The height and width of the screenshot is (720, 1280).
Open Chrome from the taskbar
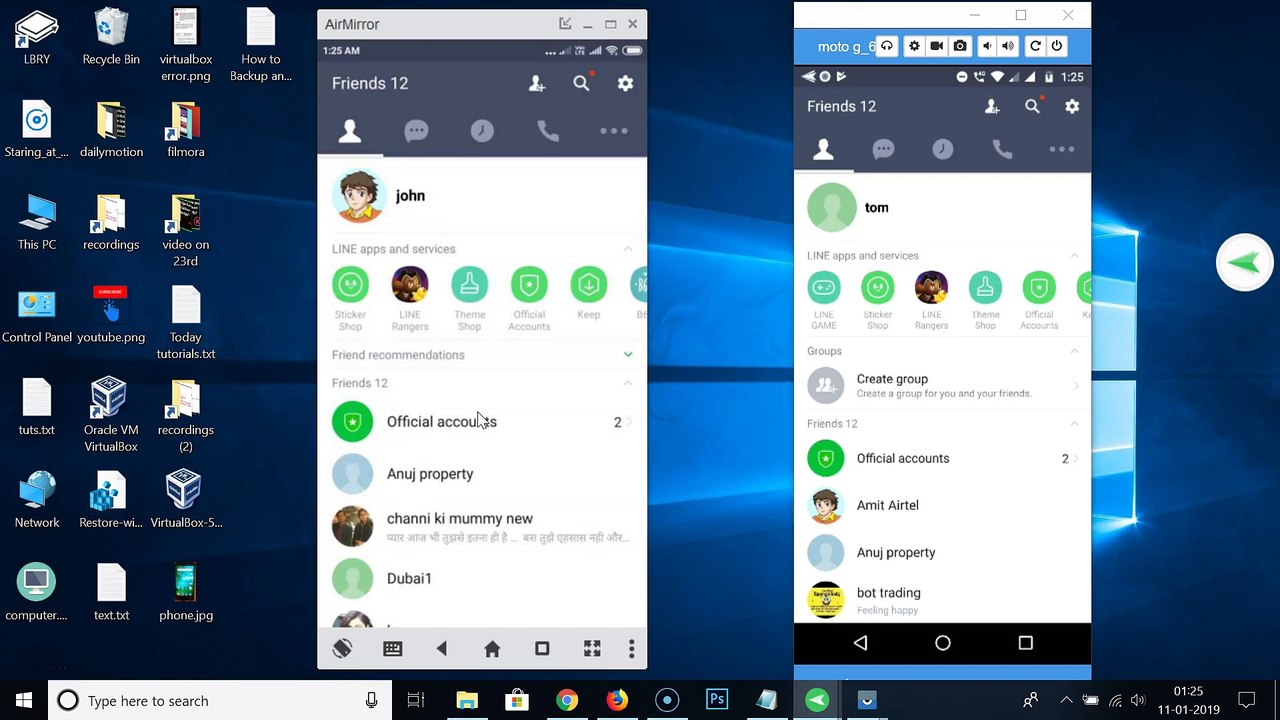click(567, 701)
